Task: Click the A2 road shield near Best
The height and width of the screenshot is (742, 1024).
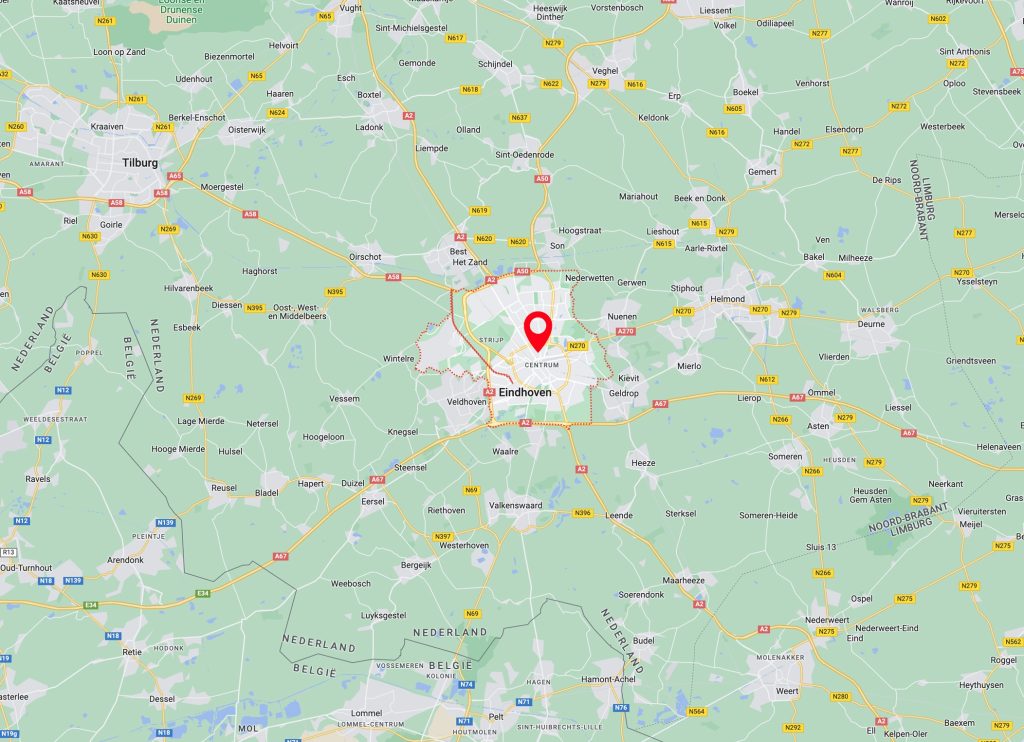Action: (460, 237)
